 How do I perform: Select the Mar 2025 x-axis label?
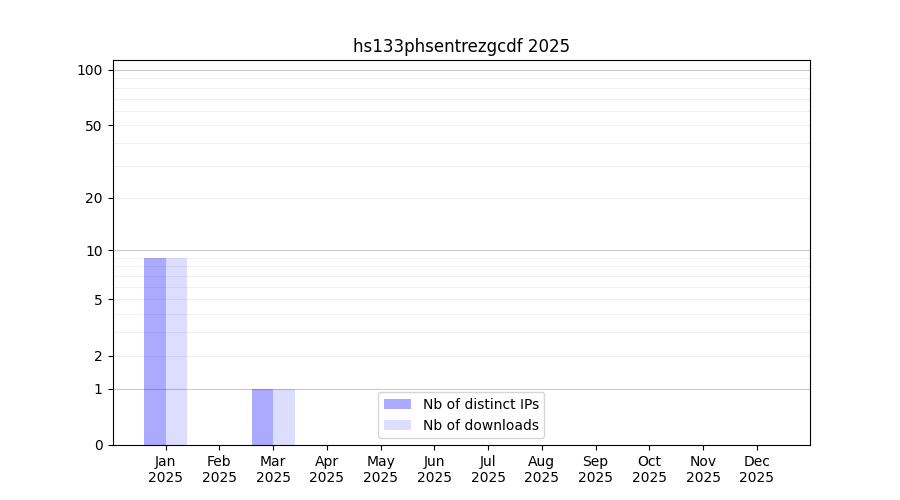click(273, 469)
